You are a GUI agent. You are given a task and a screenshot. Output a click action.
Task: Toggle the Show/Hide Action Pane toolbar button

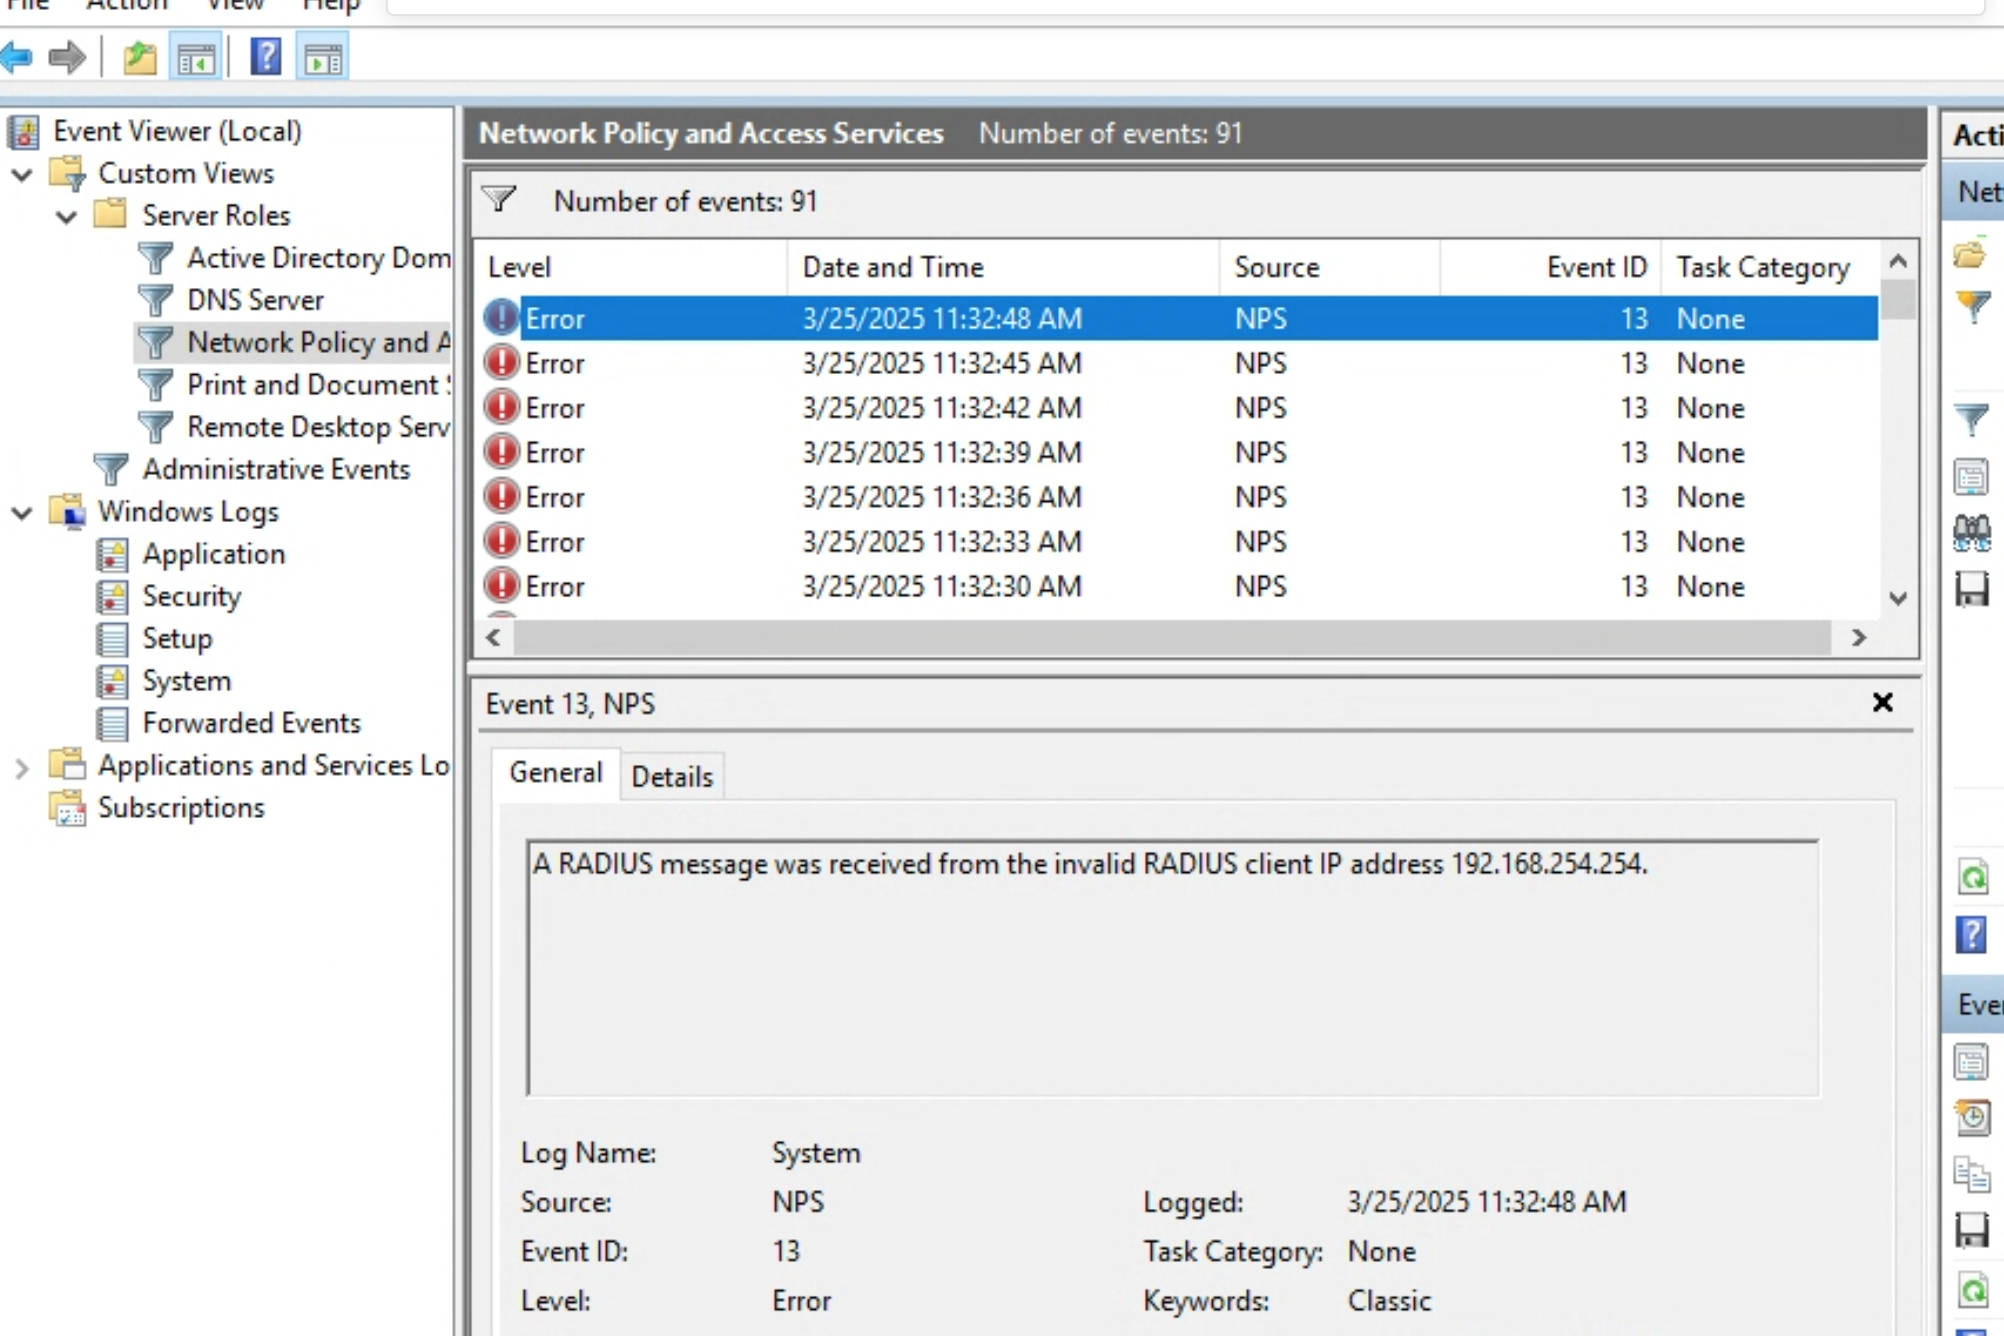(x=323, y=58)
